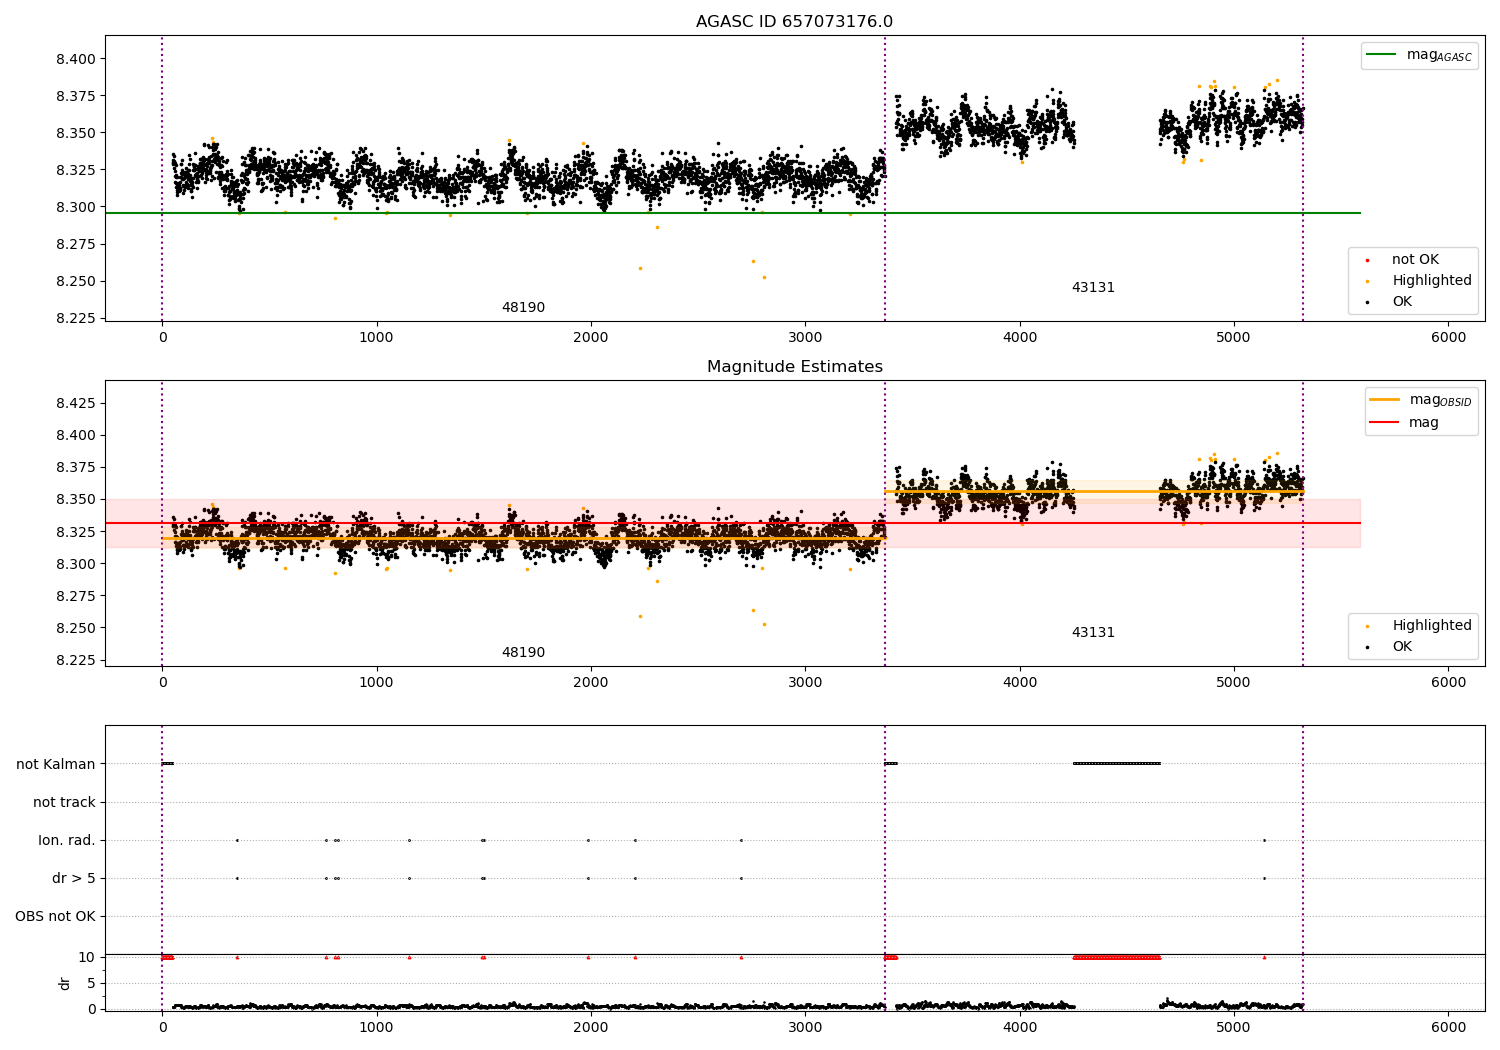The width and height of the screenshot is (1500, 1050).
Task: Click the "Ion. rad." row label
Action: coord(67,841)
